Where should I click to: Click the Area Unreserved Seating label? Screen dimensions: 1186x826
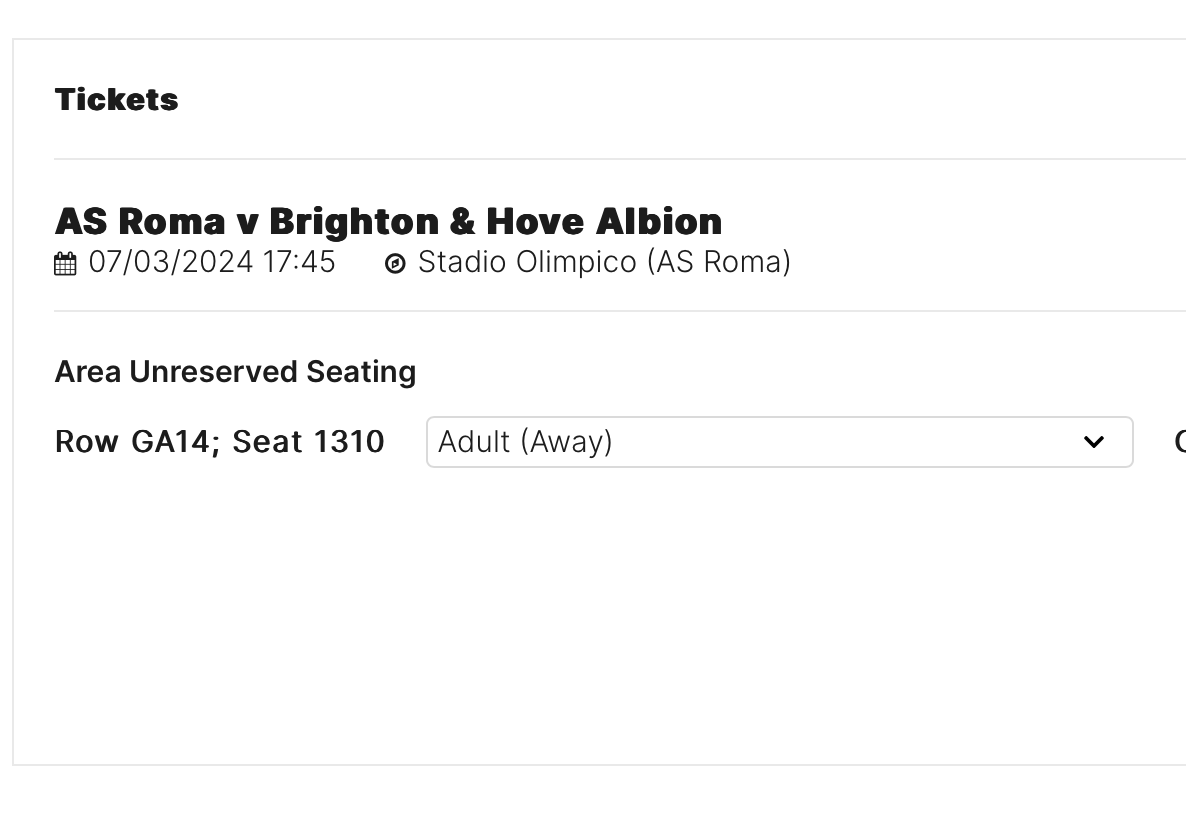tap(235, 372)
